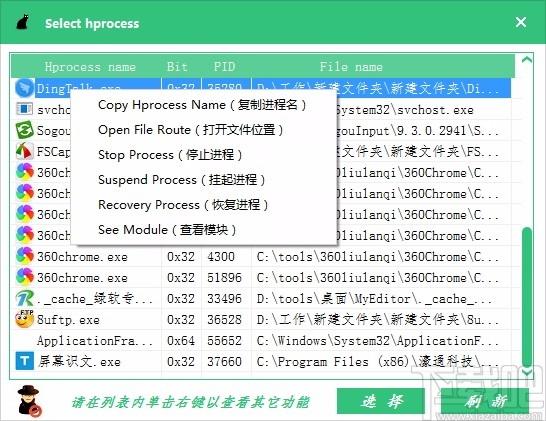Select the 8uftp.exe process name

pos(68,320)
